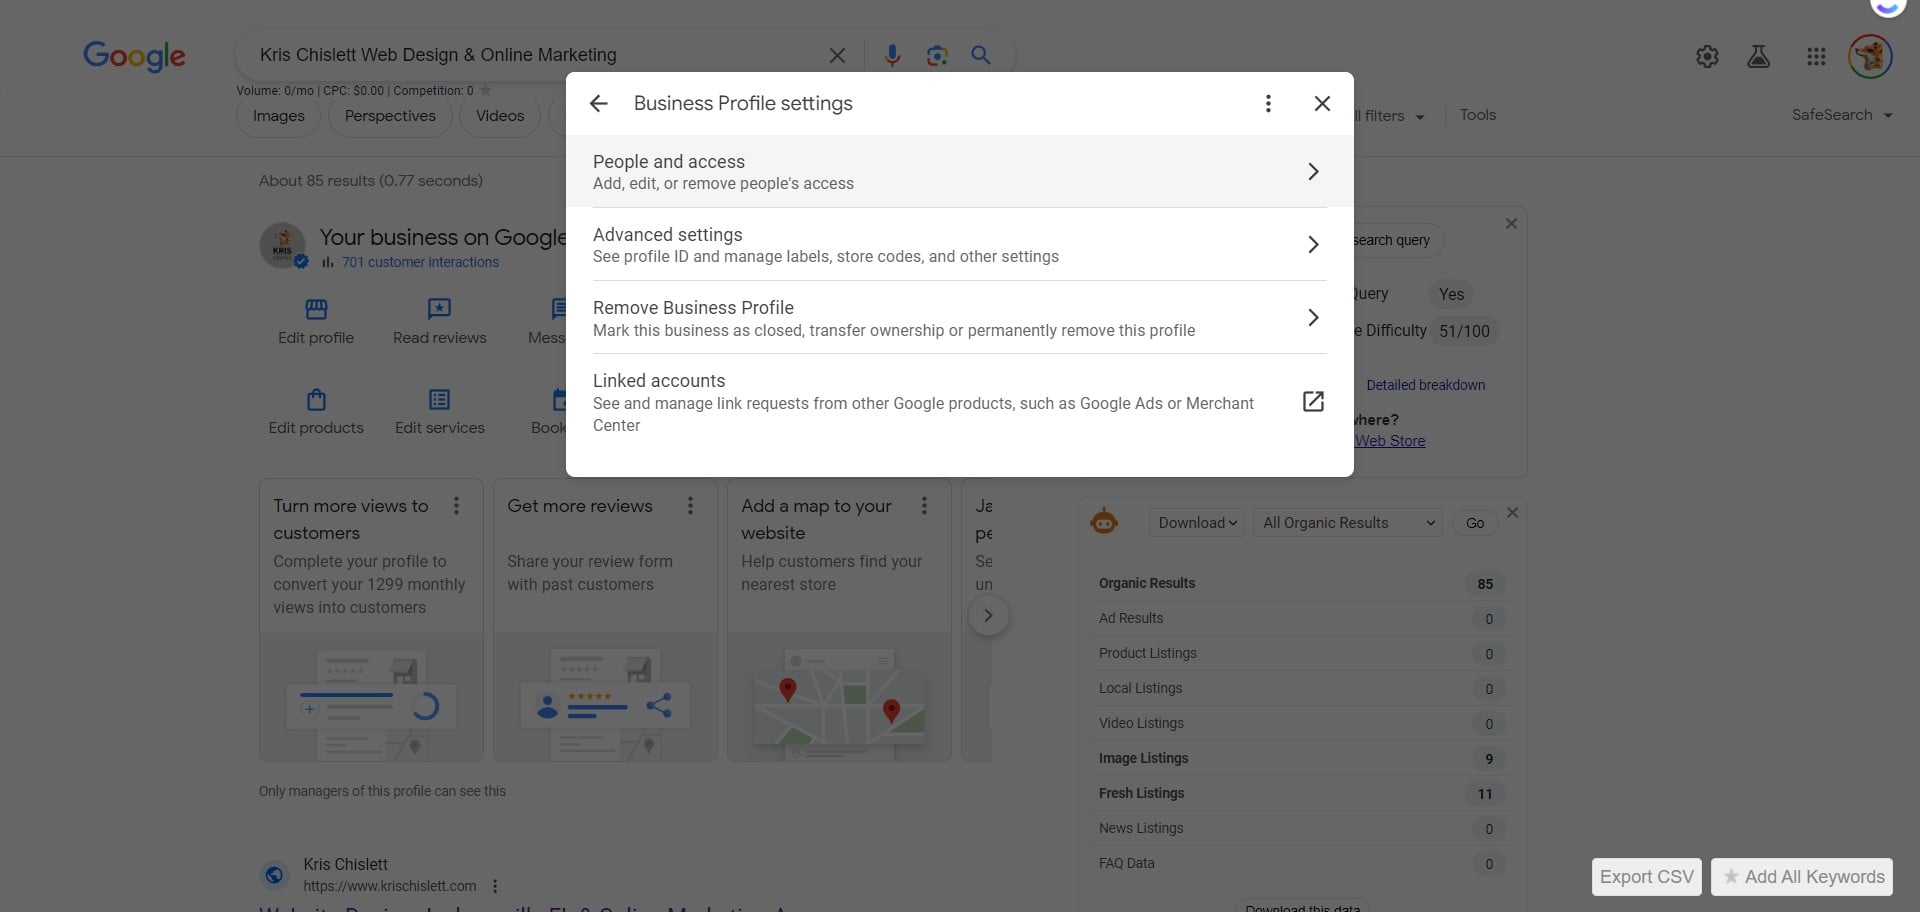
Task: Open Advanced settings option
Action: pyautogui.click(x=958, y=245)
